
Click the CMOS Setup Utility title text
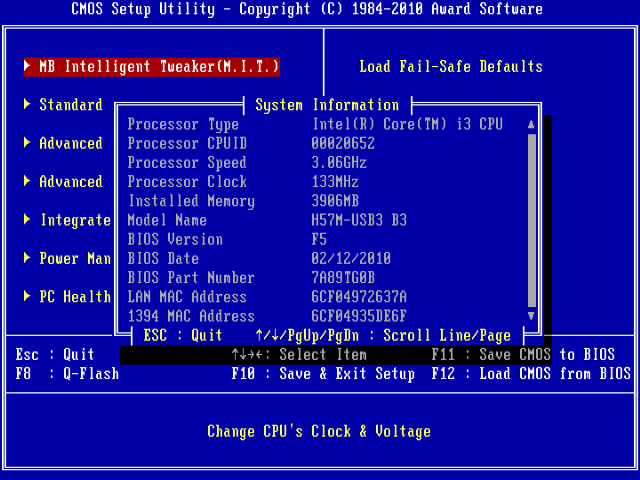307,9
